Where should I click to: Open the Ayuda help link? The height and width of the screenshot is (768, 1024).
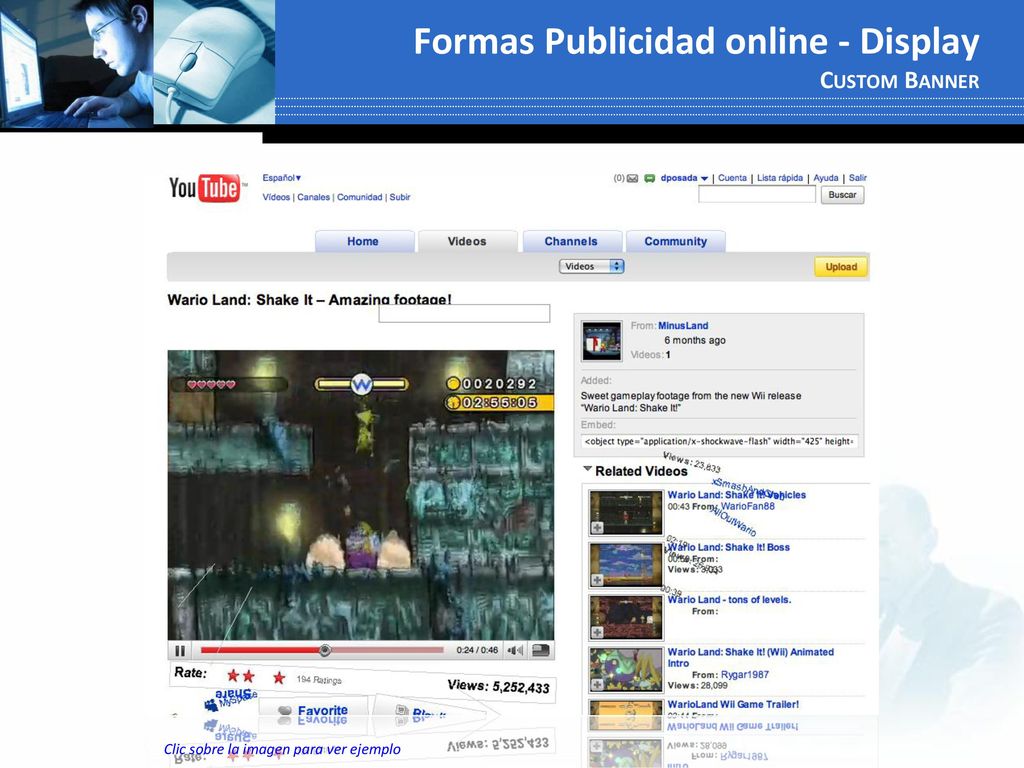pyautogui.click(x=825, y=178)
